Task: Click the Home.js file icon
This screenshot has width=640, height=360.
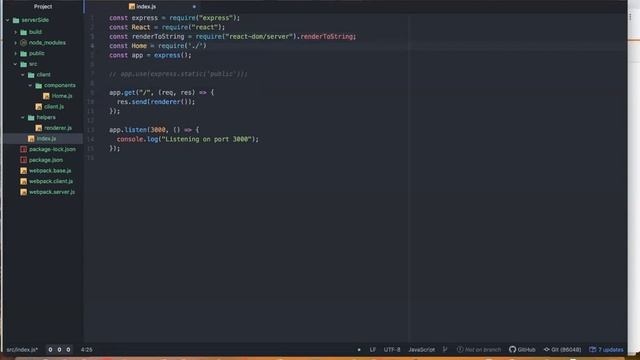Action: (46, 96)
